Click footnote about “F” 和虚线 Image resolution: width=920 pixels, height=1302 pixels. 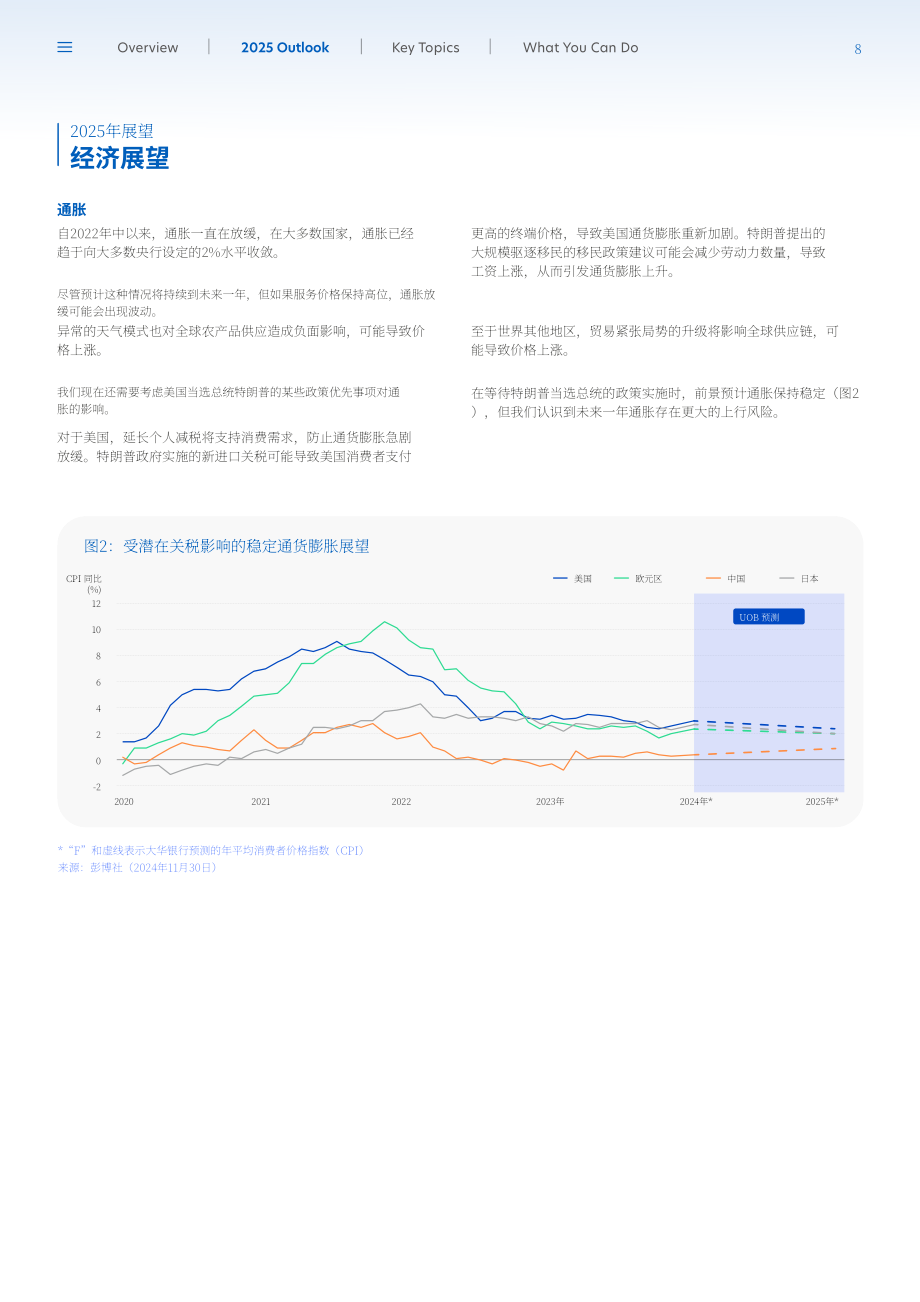tap(212, 850)
